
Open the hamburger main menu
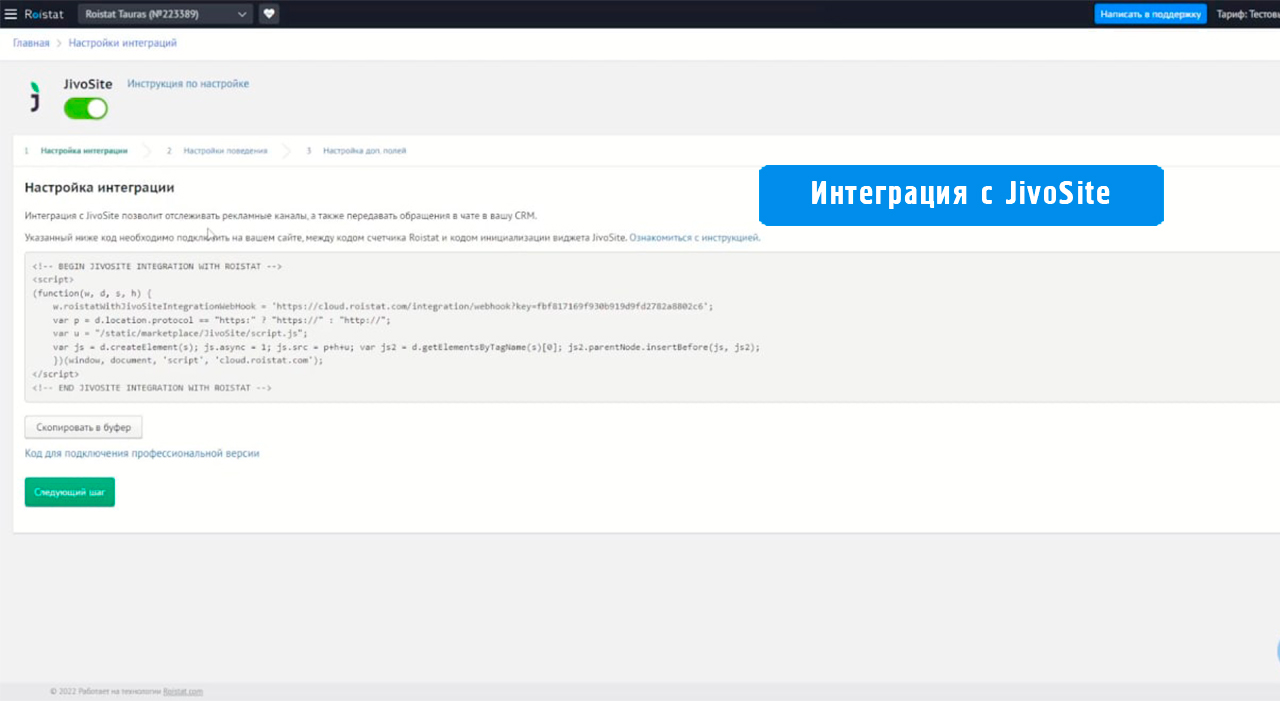11,14
